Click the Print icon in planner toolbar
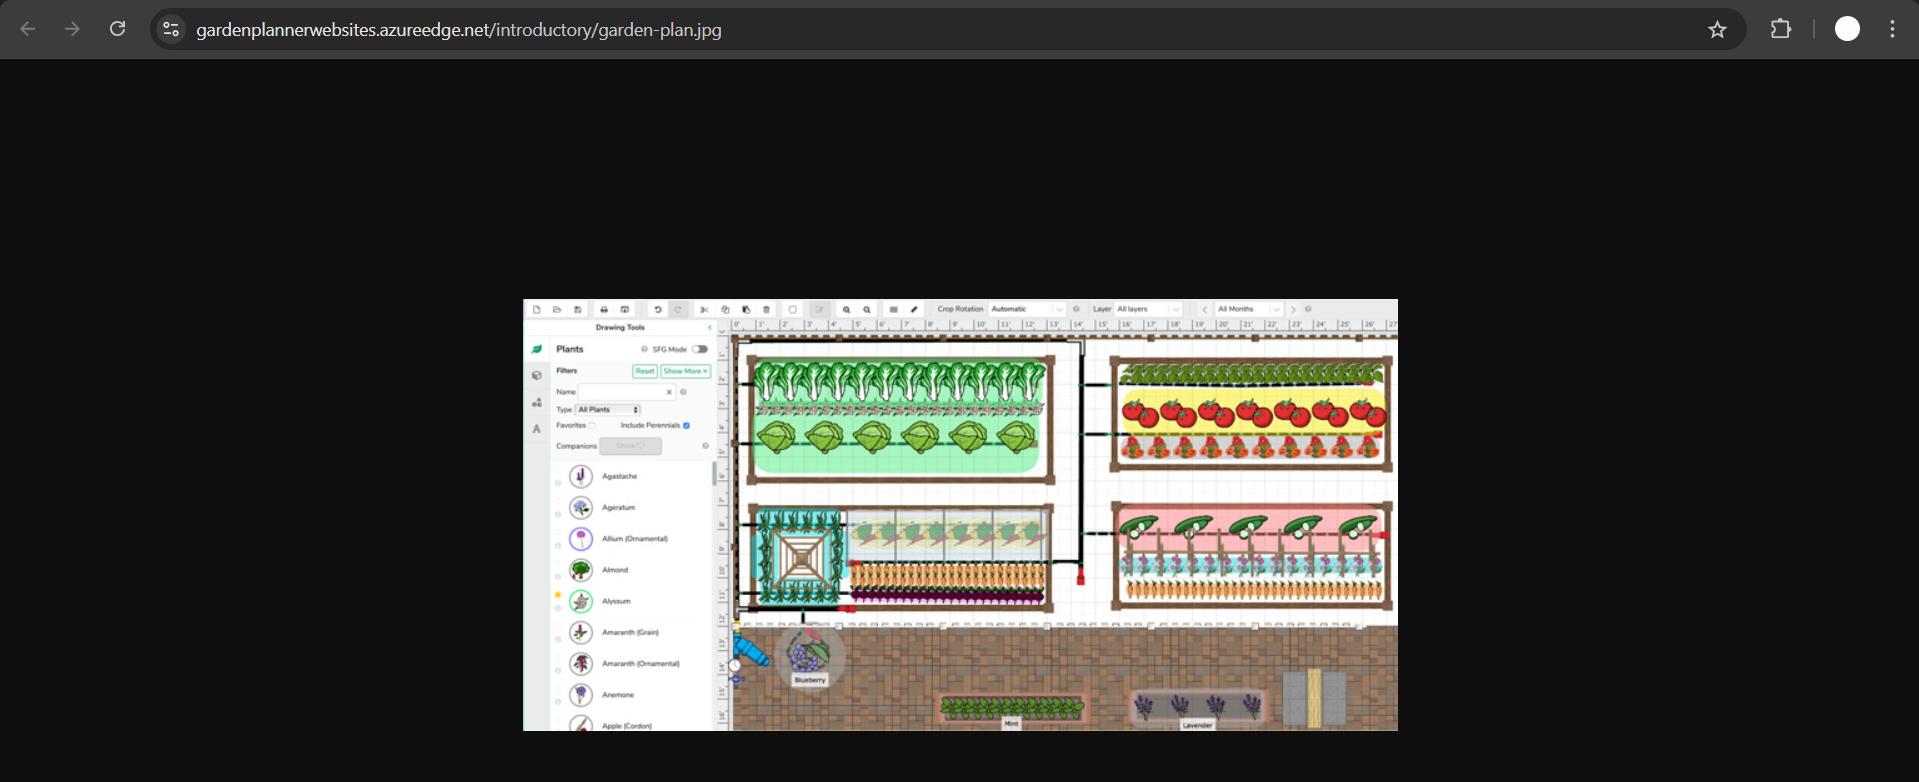This screenshot has width=1919, height=782. 604,310
